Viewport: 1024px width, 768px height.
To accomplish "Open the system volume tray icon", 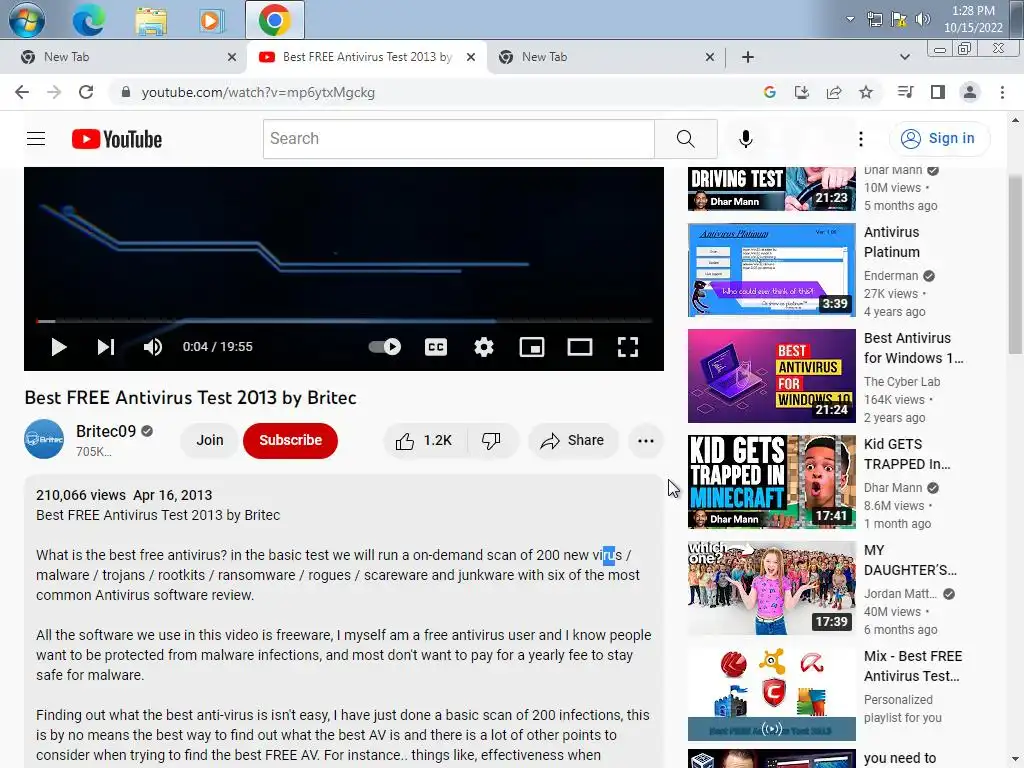I will click(x=923, y=19).
